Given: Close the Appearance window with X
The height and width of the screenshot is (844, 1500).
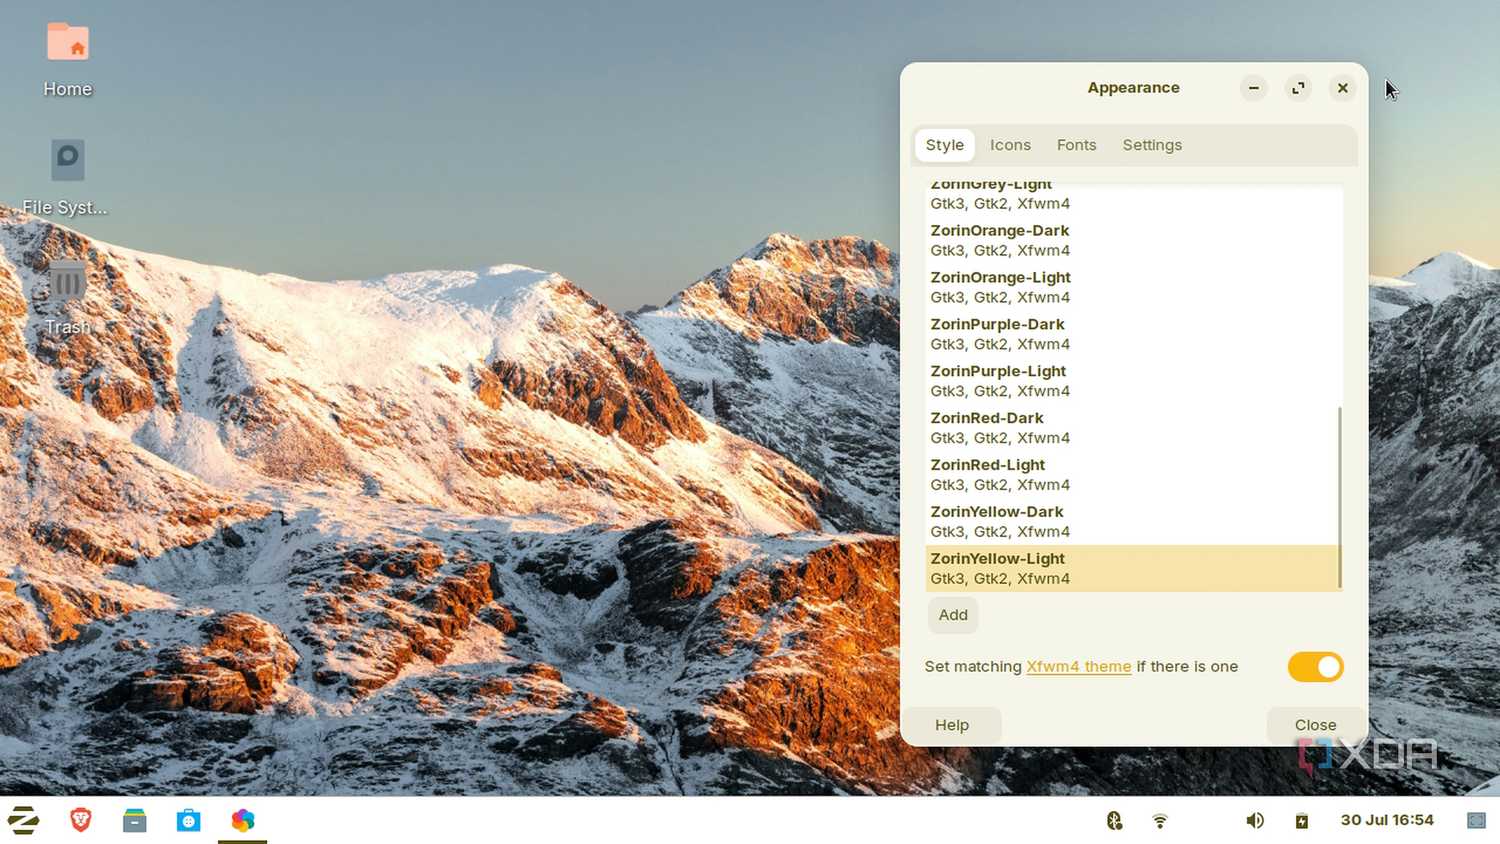Looking at the screenshot, I should (1343, 88).
